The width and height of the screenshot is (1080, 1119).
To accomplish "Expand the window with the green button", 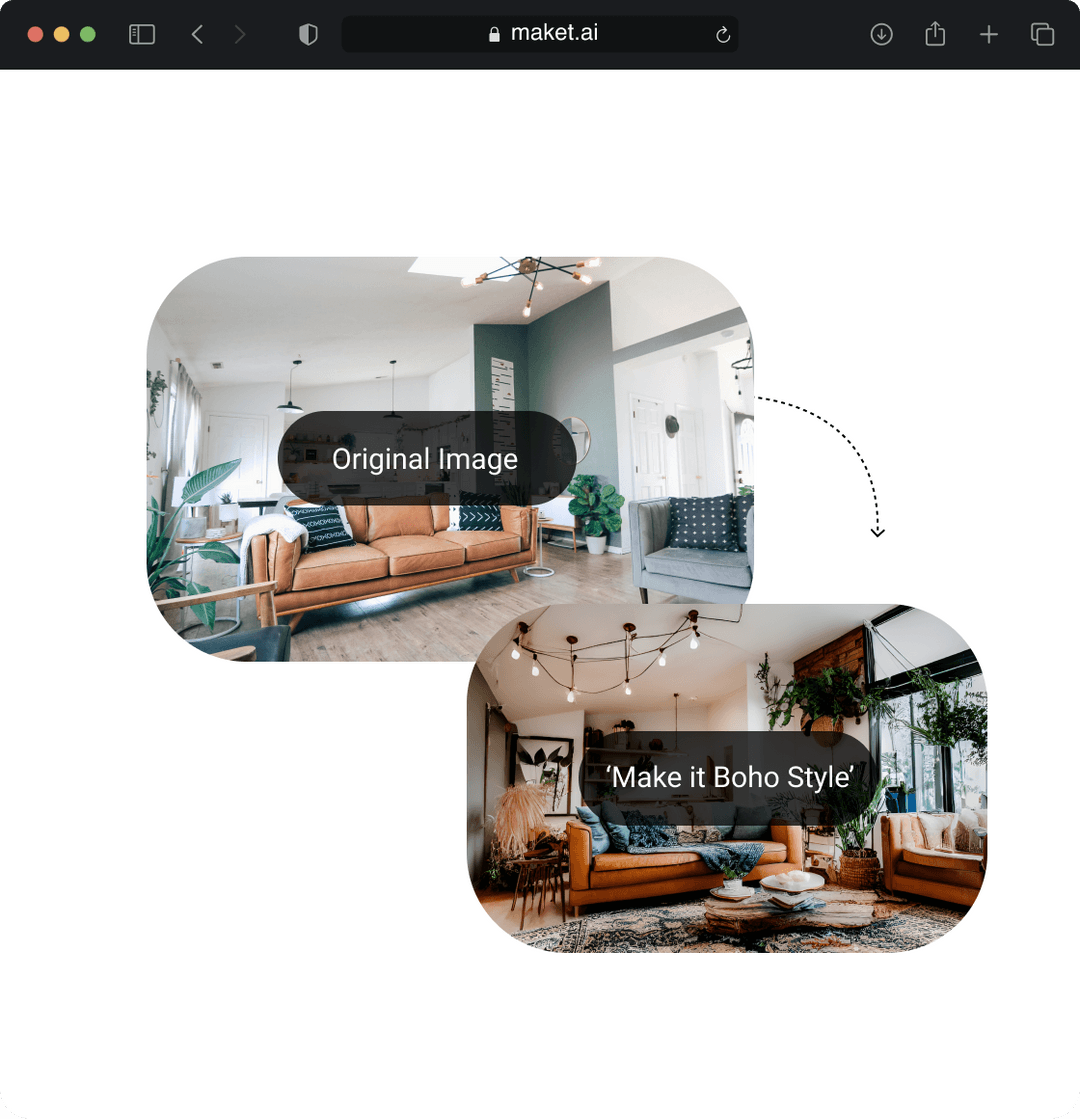I will [x=87, y=33].
